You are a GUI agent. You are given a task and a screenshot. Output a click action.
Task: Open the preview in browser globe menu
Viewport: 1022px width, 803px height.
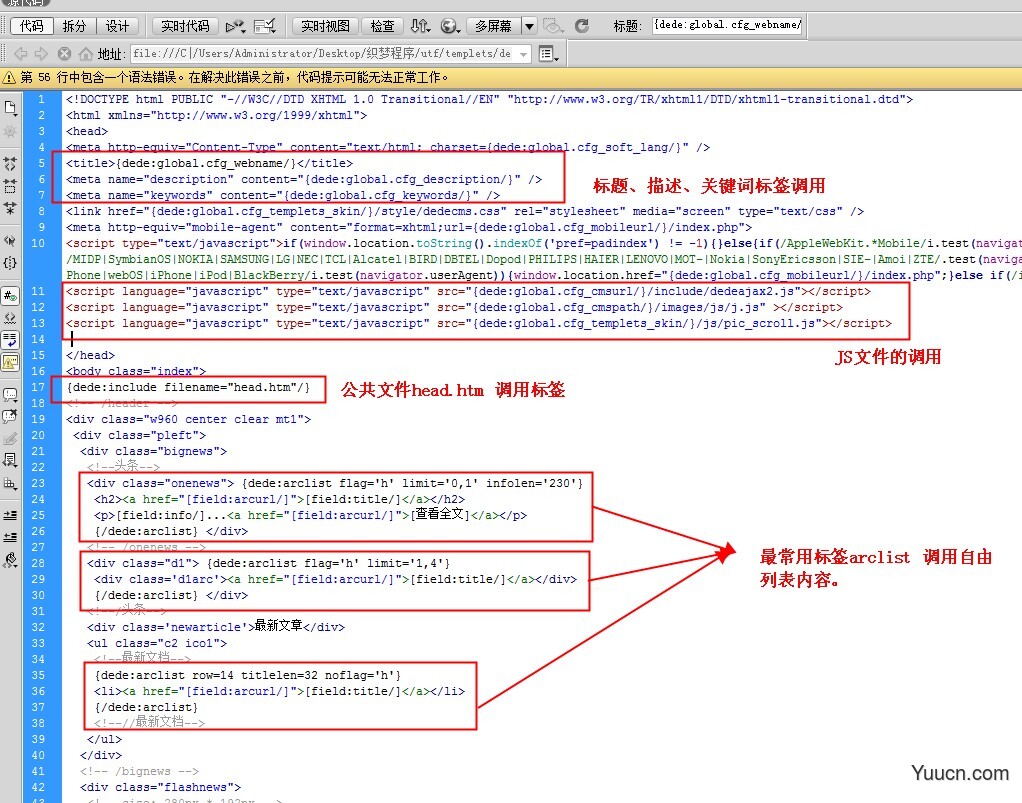coord(450,26)
